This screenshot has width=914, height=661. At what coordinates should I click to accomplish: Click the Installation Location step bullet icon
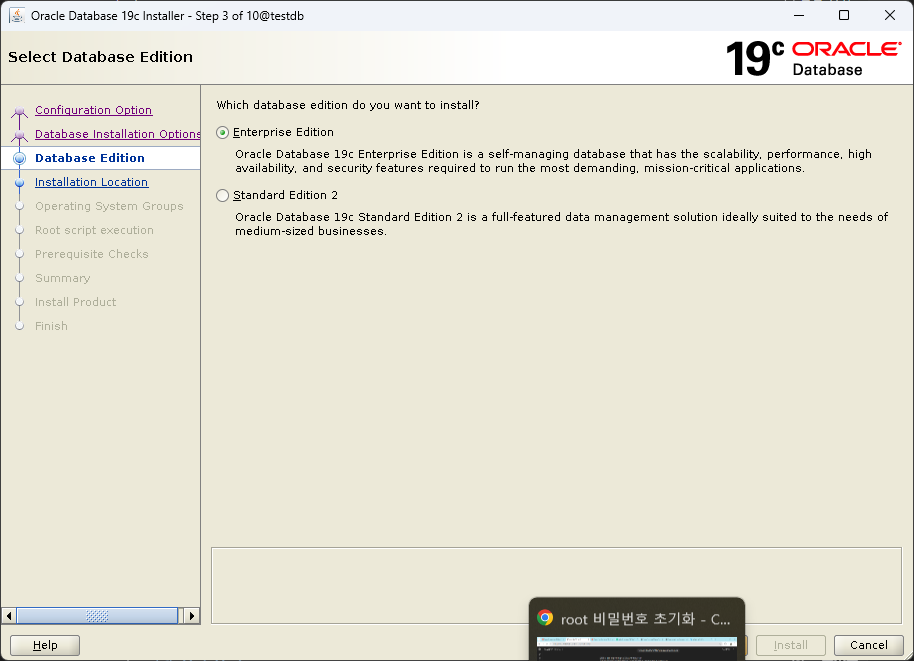tap(19, 182)
